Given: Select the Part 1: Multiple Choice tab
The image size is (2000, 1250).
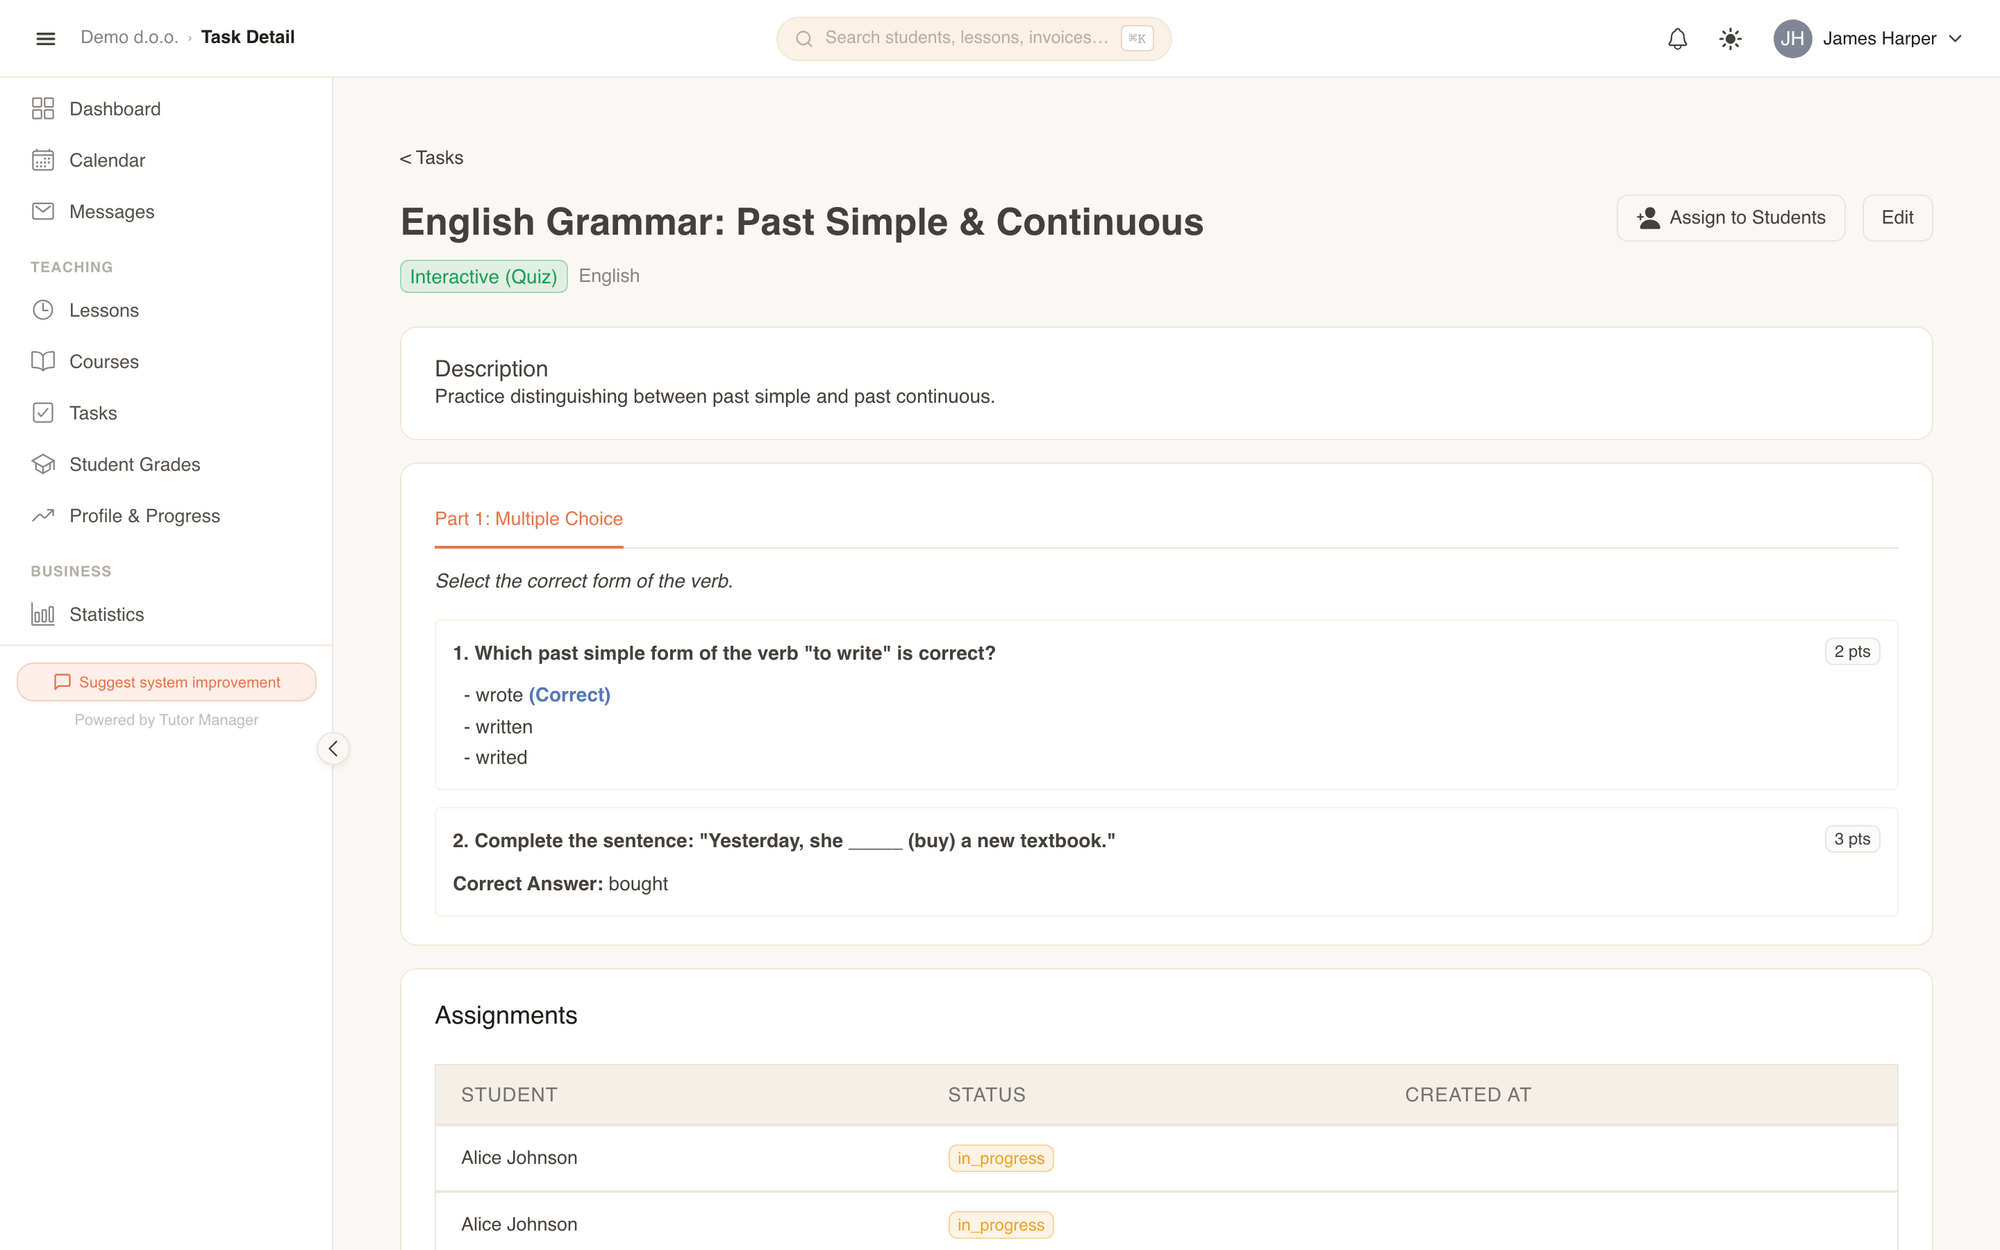Looking at the screenshot, I should (528, 519).
